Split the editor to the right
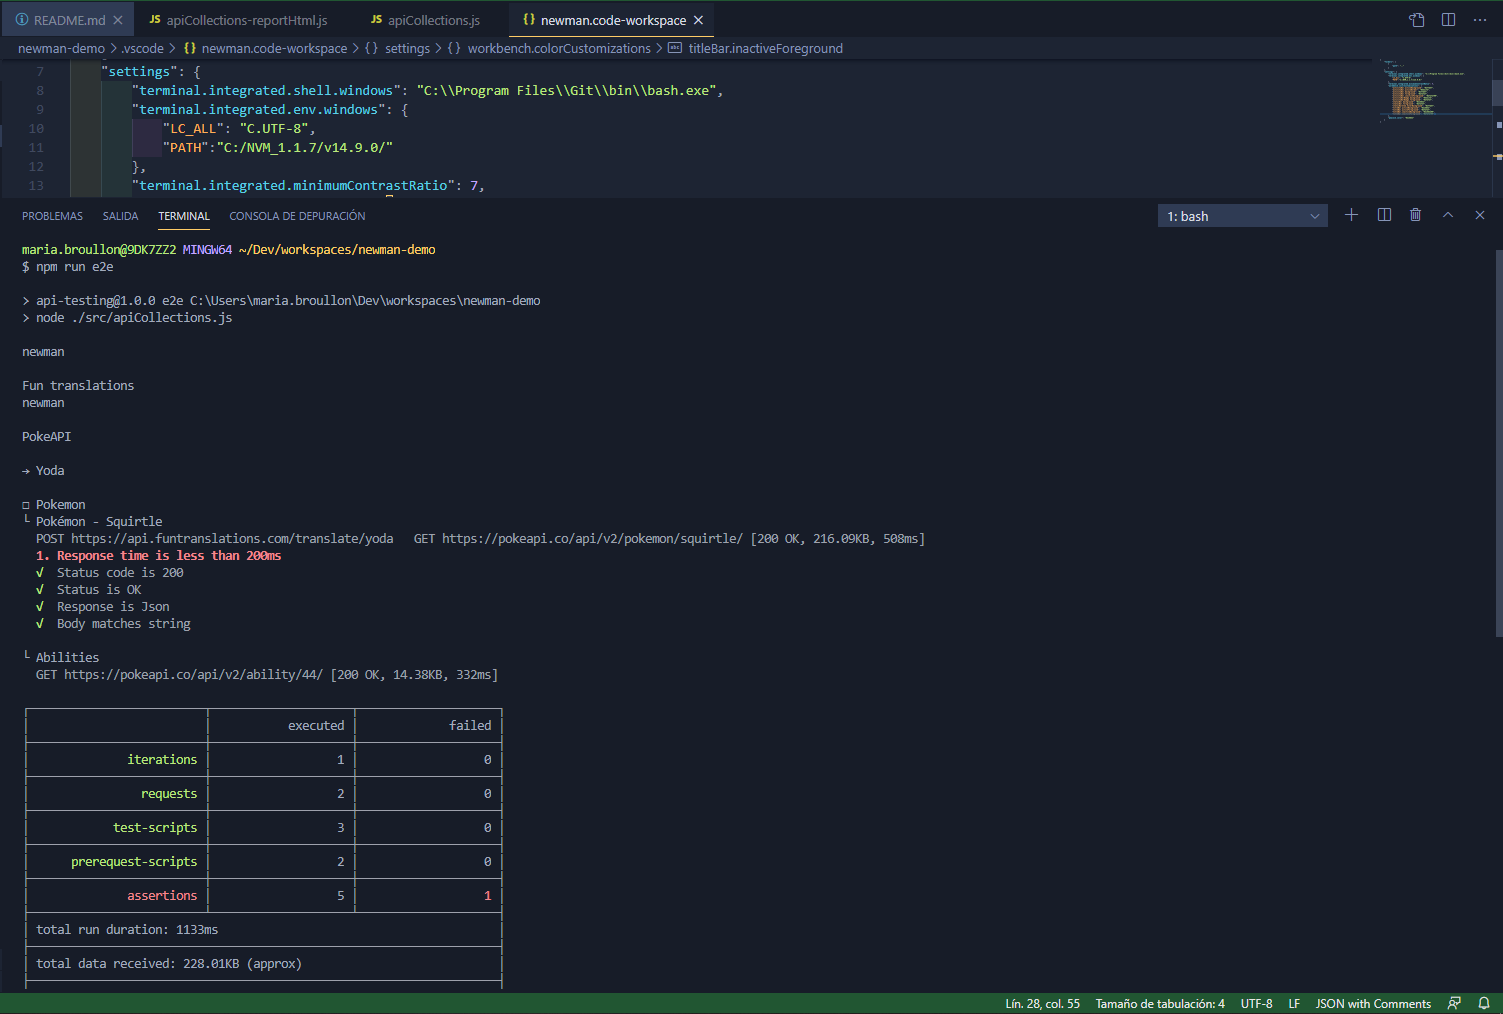This screenshot has height=1014, width=1503. coord(1448,20)
